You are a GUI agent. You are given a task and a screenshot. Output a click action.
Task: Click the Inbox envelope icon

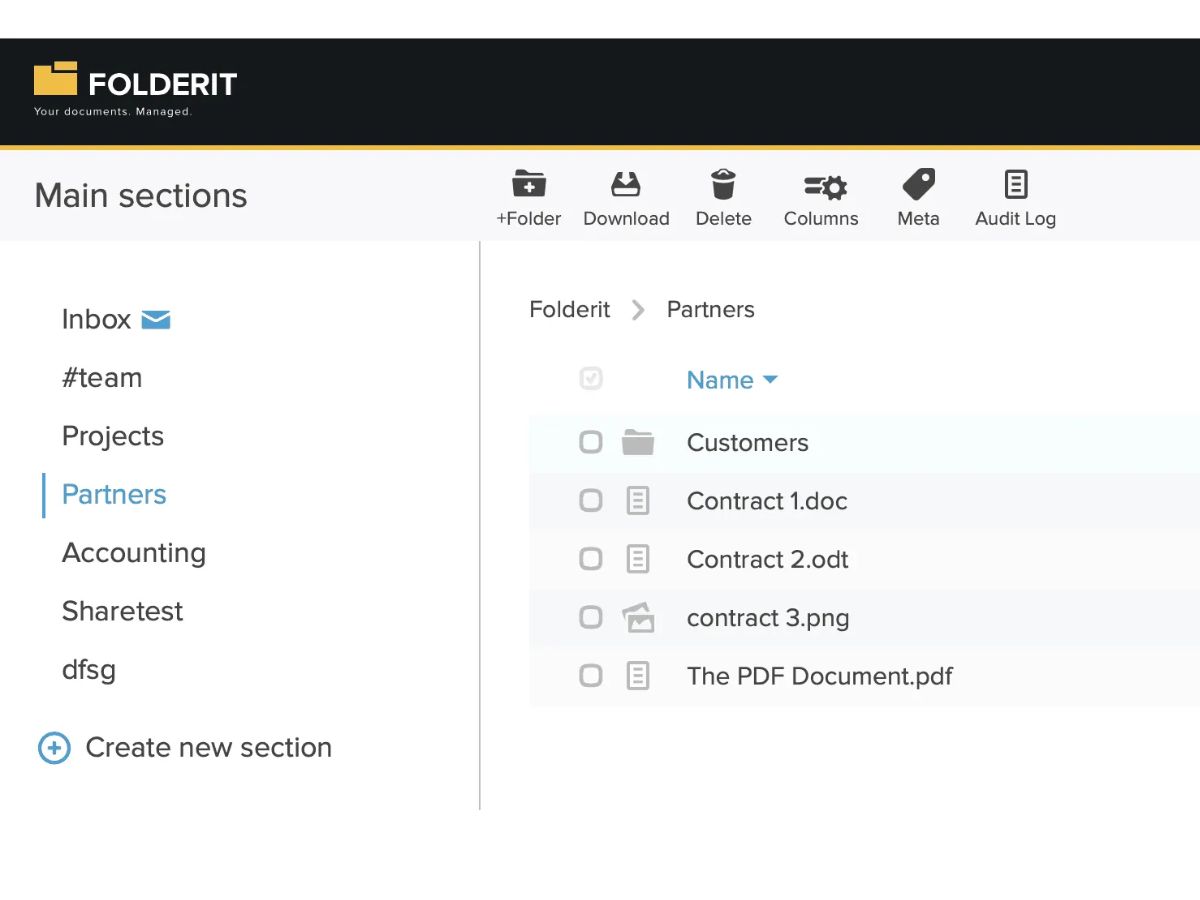(x=156, y=320)
